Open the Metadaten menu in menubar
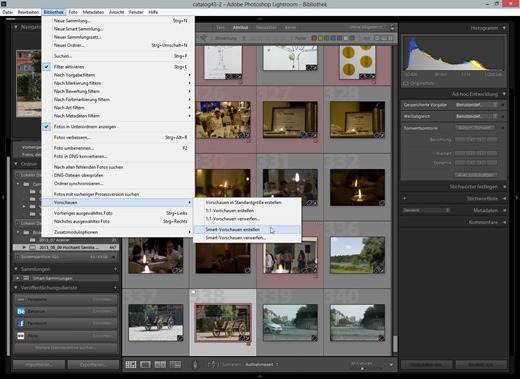Viewport: 520px width, 379px height. click(93, 12)
